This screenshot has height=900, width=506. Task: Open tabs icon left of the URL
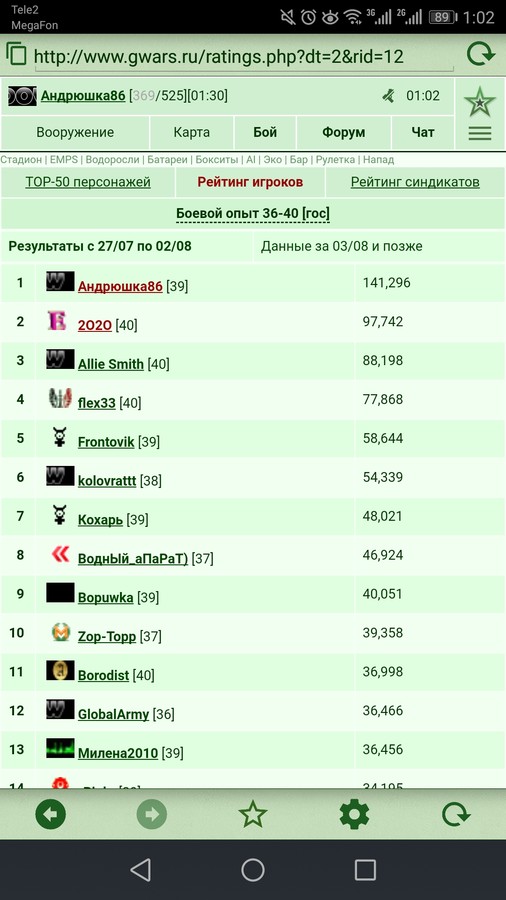[17, 54]
